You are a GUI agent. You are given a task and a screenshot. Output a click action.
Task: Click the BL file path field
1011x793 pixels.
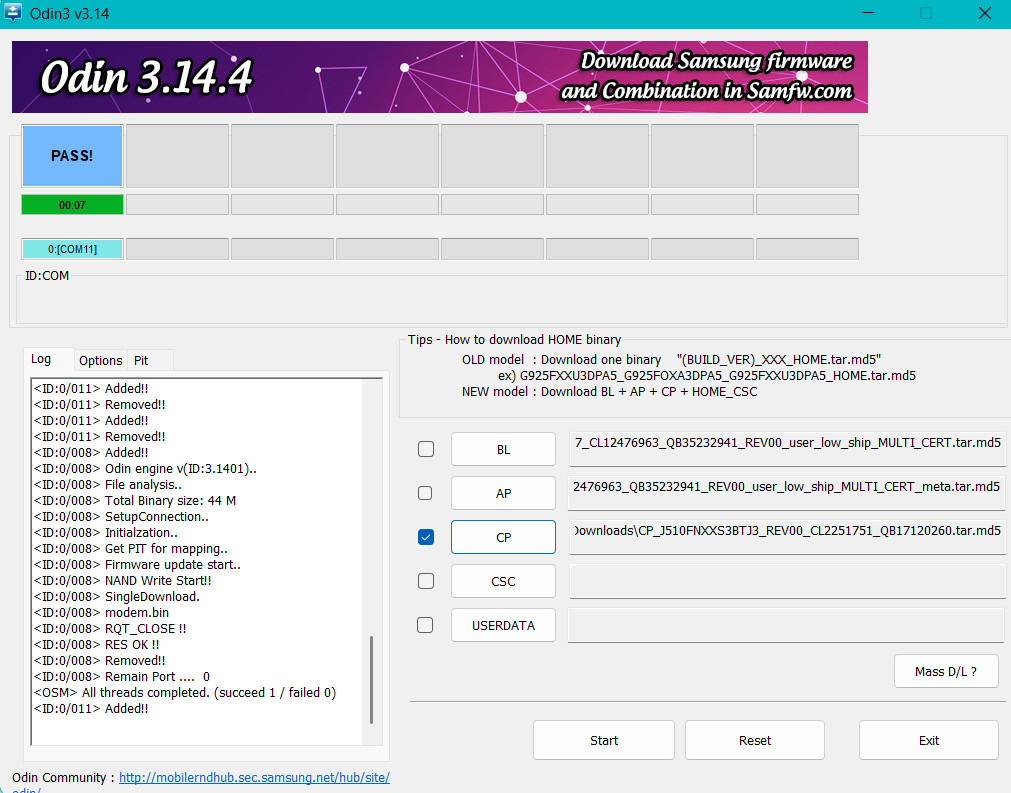787,448
